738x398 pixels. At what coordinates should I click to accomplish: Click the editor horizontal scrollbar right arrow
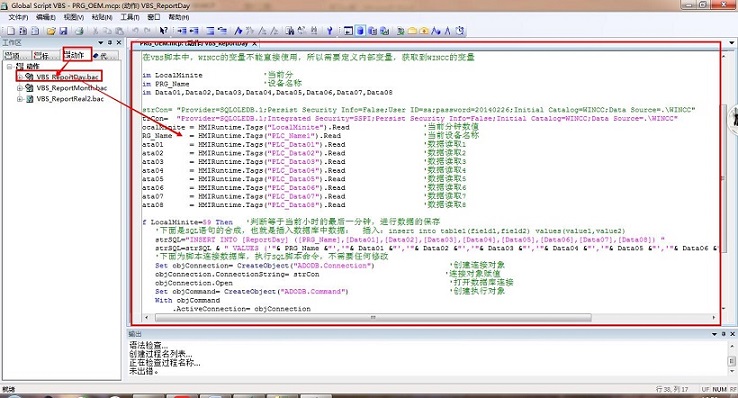tap(714, 318)
